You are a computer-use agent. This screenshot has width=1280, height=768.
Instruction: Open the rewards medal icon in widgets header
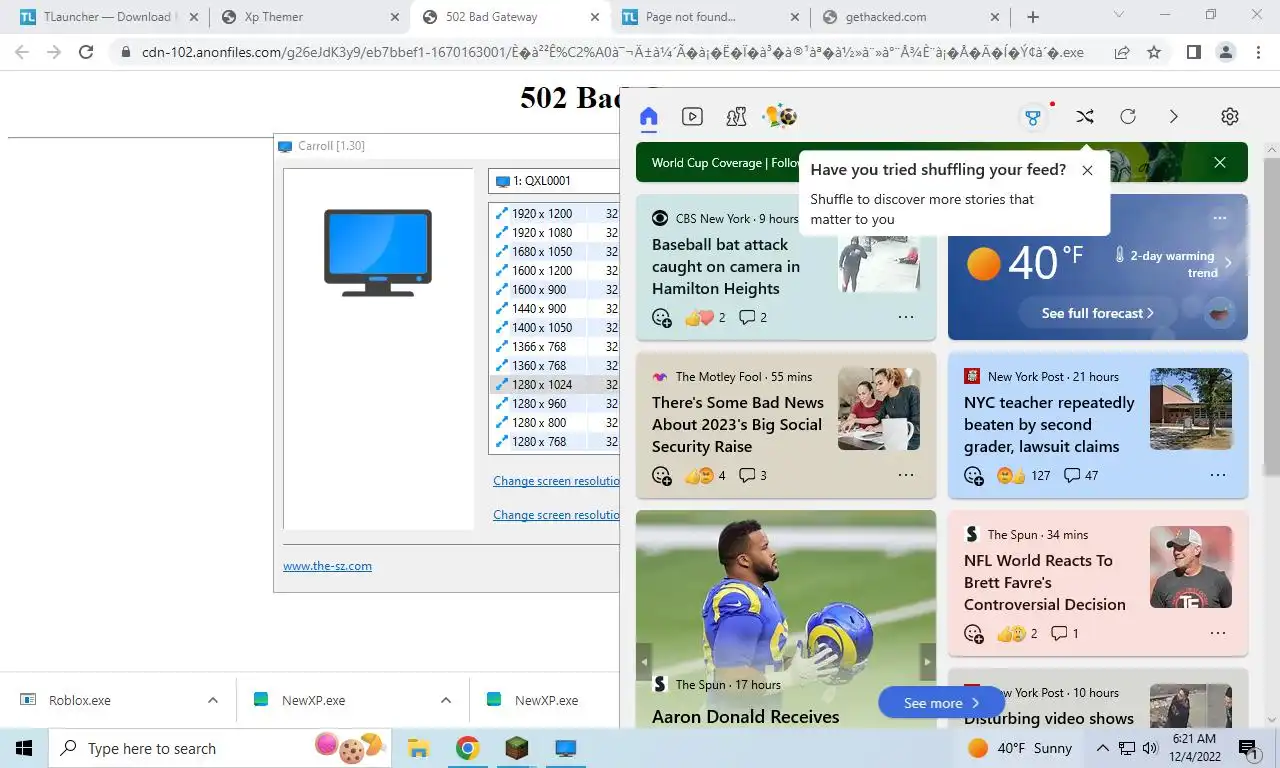point(1033,117)
